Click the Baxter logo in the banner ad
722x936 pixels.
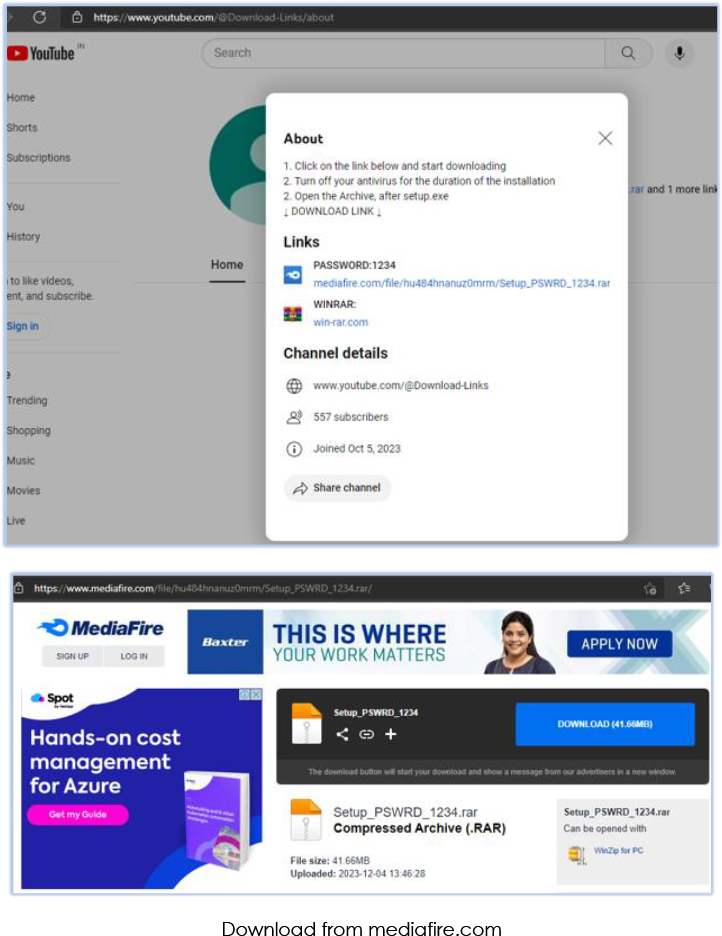coord(225,642)
